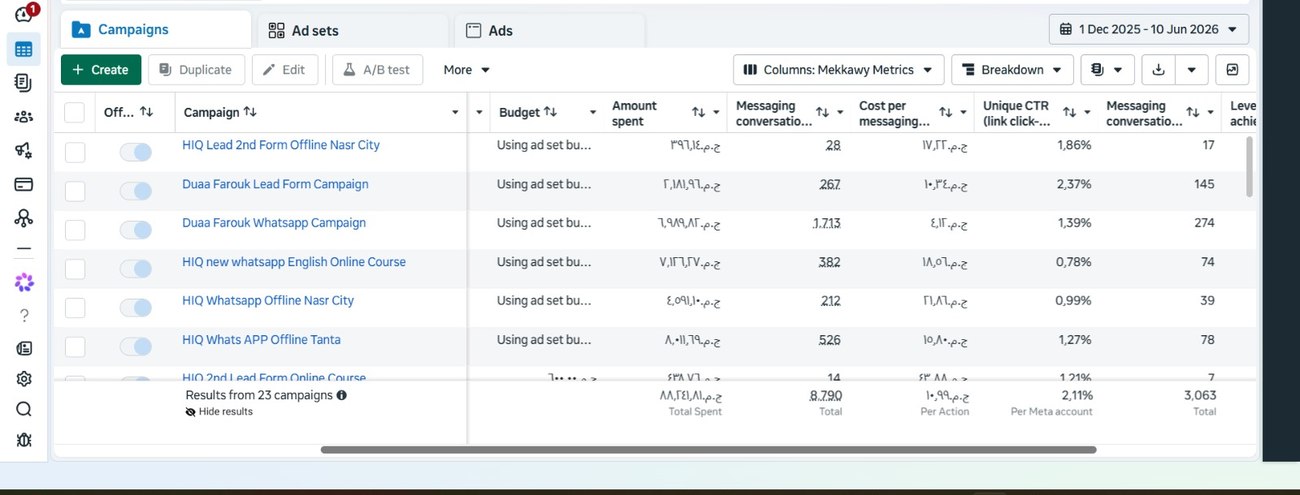Click the horizontal scrollbar below the table

[x=708, y=450]
